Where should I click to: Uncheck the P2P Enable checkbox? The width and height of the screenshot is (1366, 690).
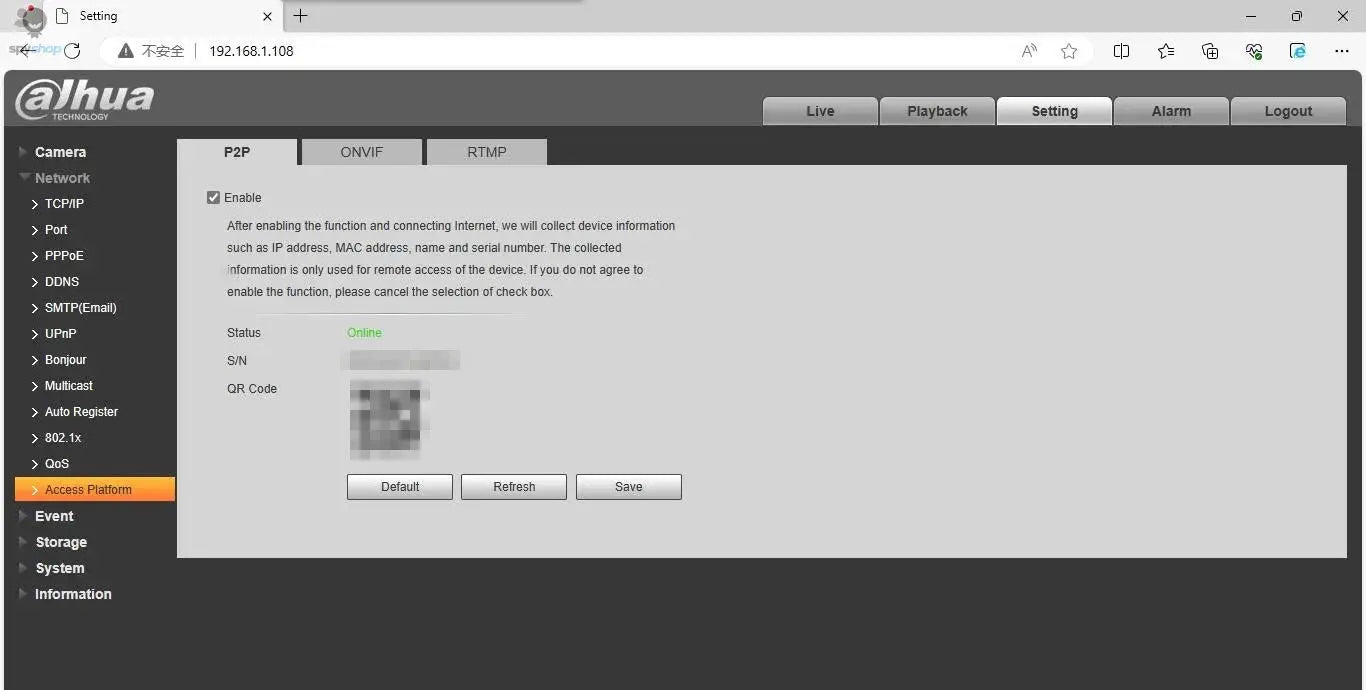pos(213,198)
